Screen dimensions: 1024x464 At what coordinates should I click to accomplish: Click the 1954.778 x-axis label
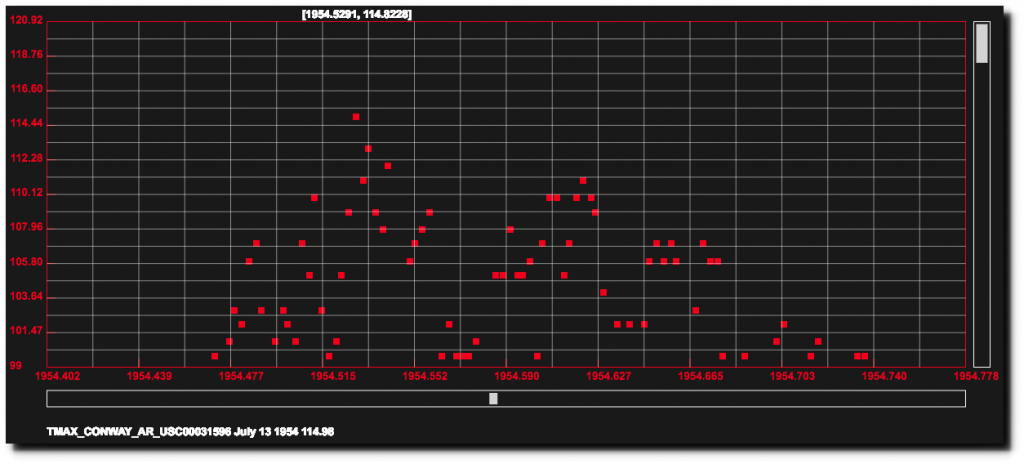[977, 376]
